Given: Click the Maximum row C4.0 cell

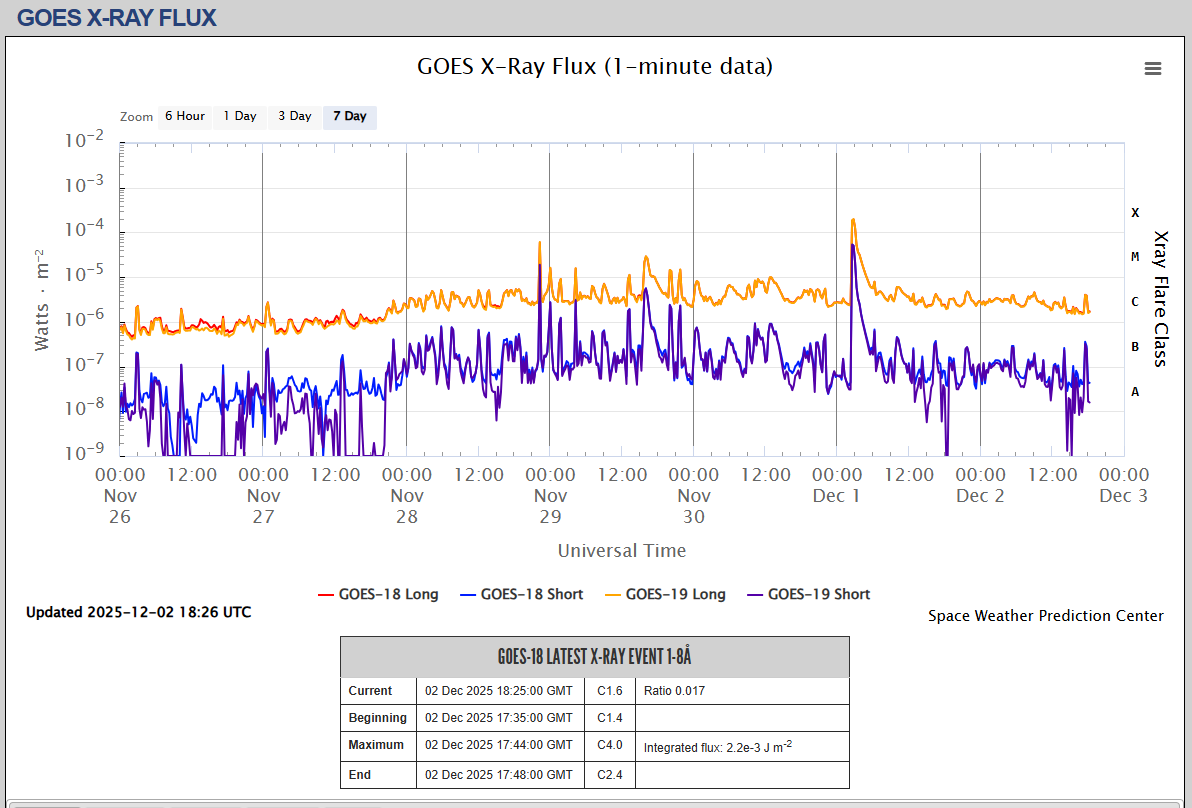Looking at the screenshot, I should 610,745.
